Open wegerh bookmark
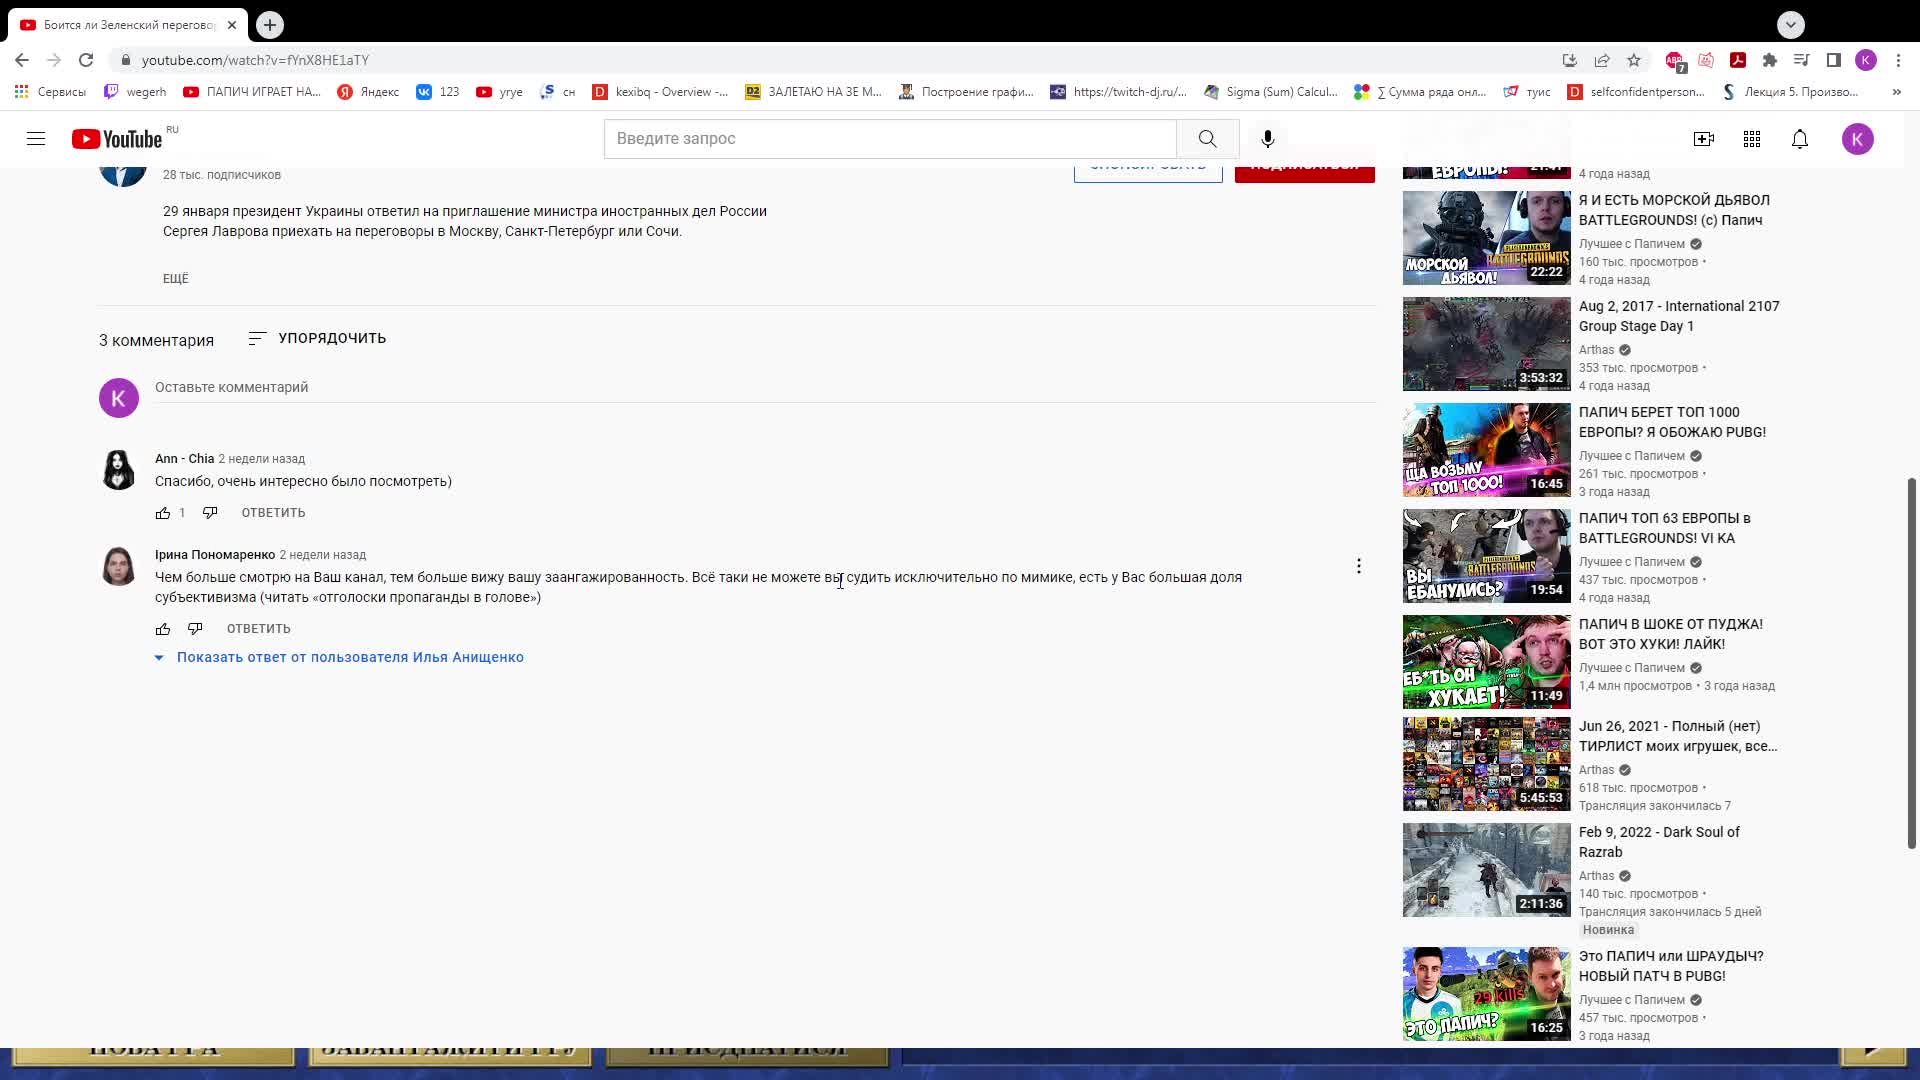 click(135, 92)
